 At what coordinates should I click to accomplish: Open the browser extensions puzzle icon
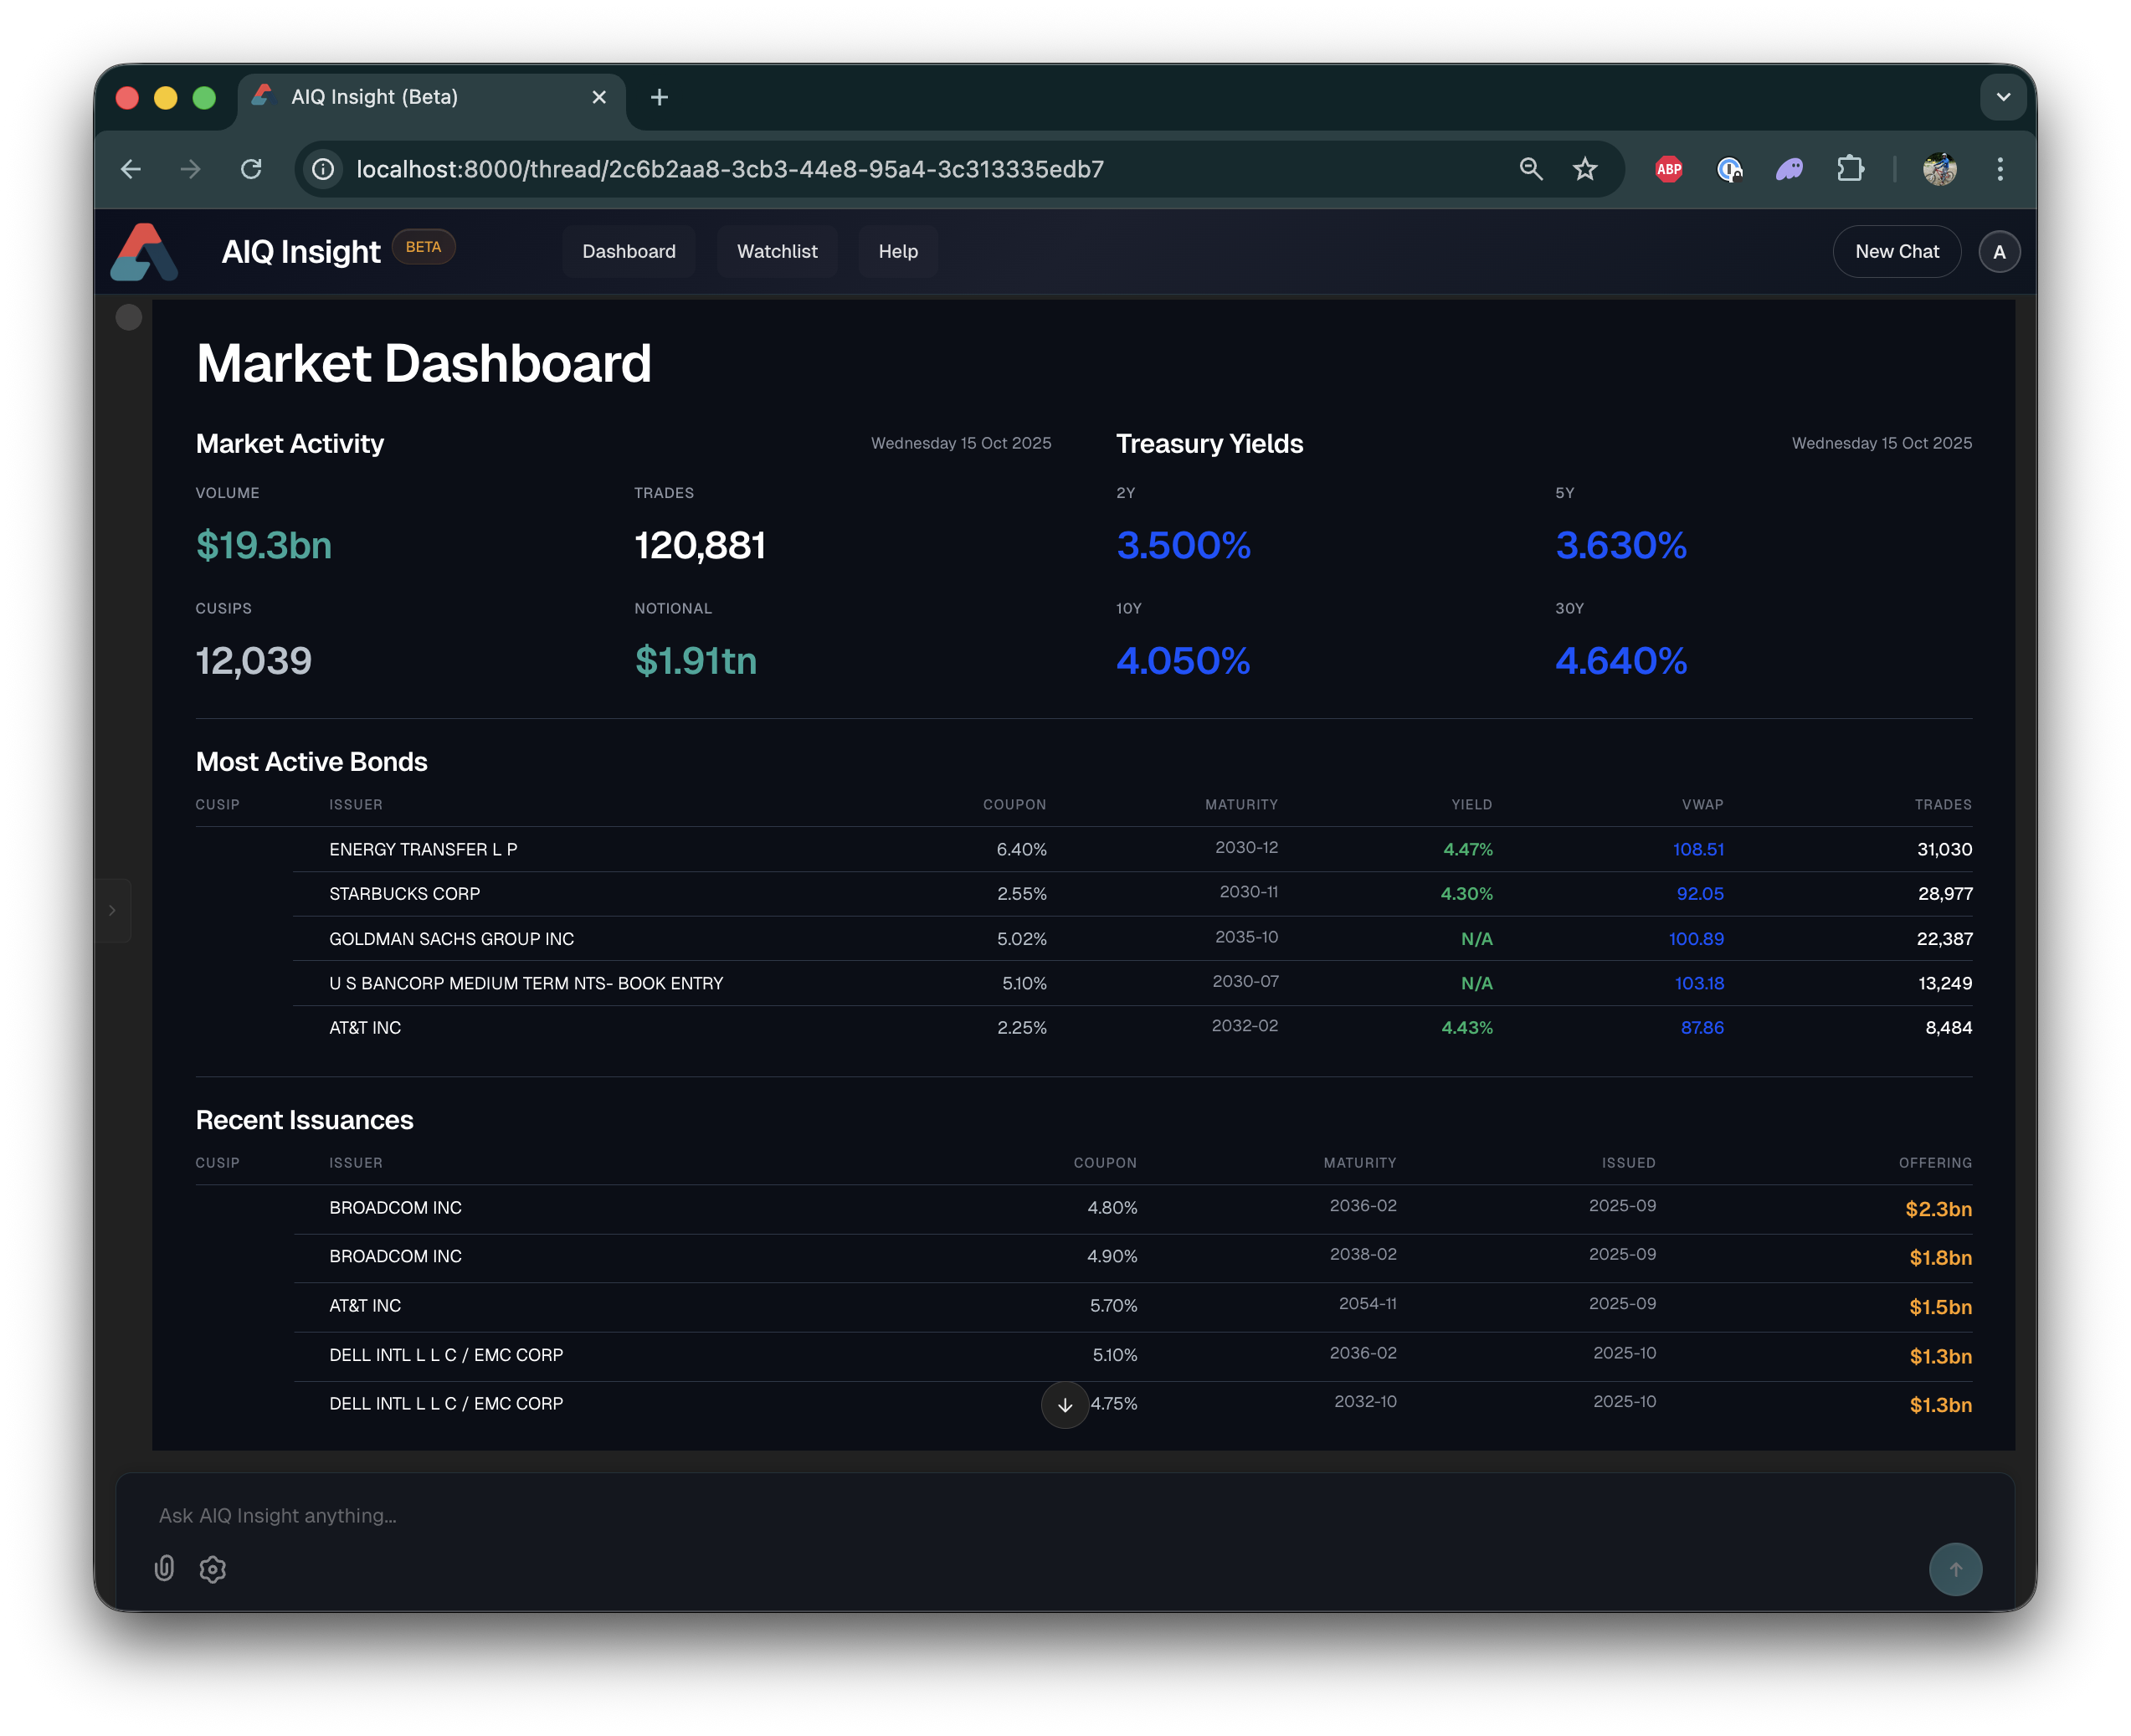1850,169
